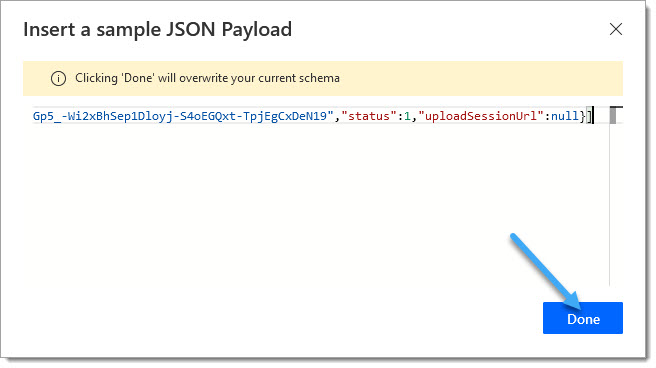656x368 pixels.
Task: Click the green value 1 after status
Action: (x=407, y=116)
